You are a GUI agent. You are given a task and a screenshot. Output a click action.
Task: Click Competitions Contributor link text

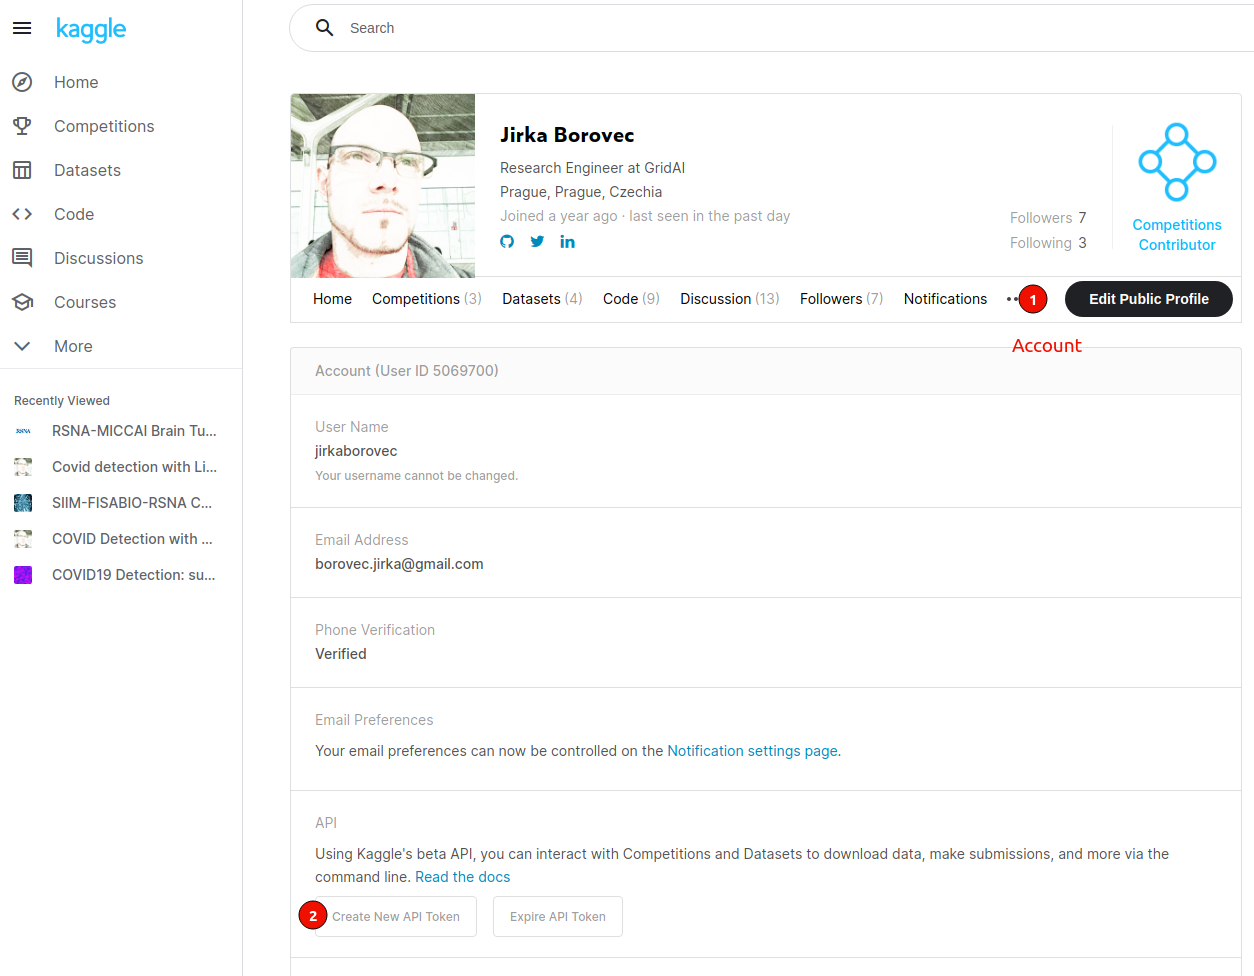(1177, 235)
